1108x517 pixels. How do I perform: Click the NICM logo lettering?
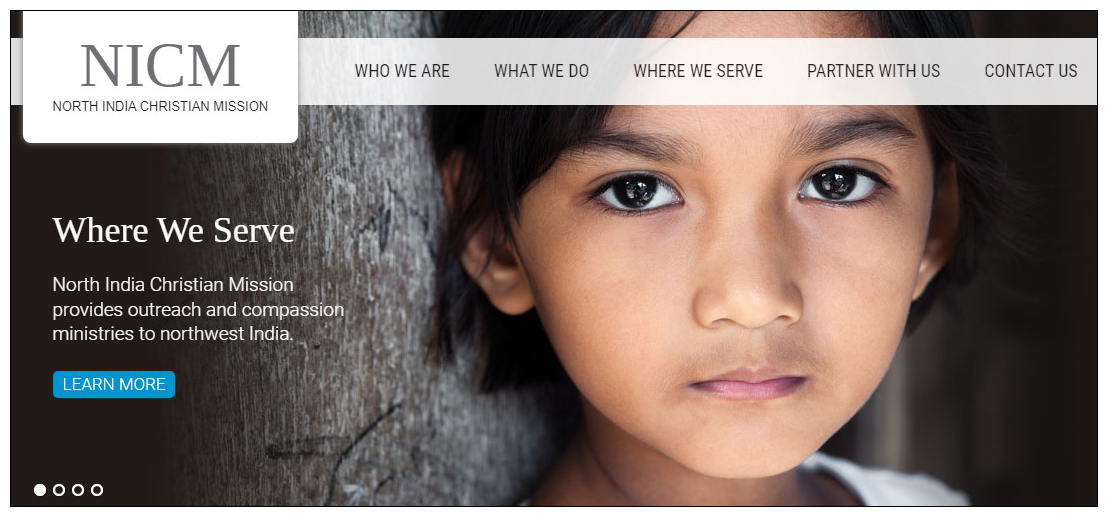pos(160,66)
